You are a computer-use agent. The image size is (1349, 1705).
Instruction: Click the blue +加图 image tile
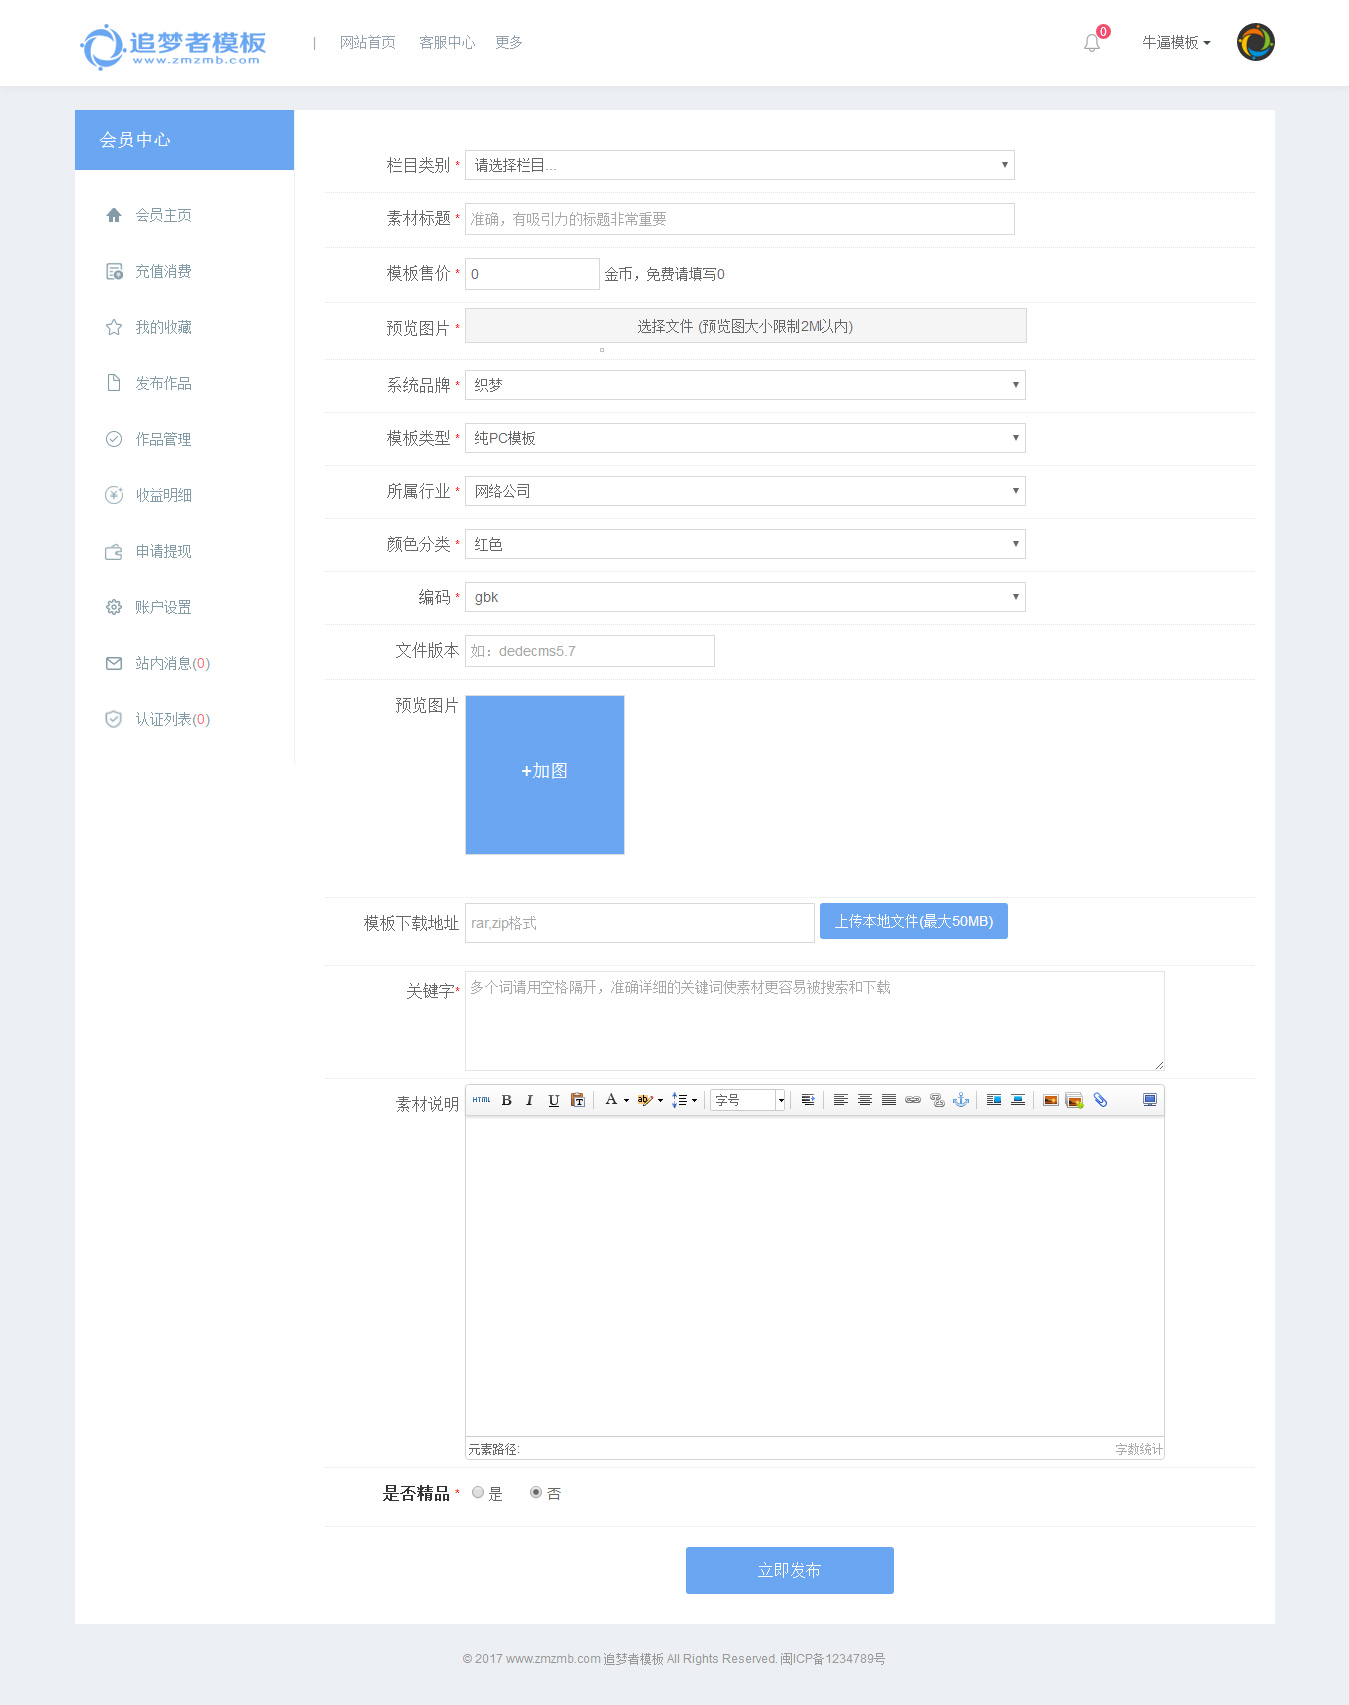click(545, 775)
